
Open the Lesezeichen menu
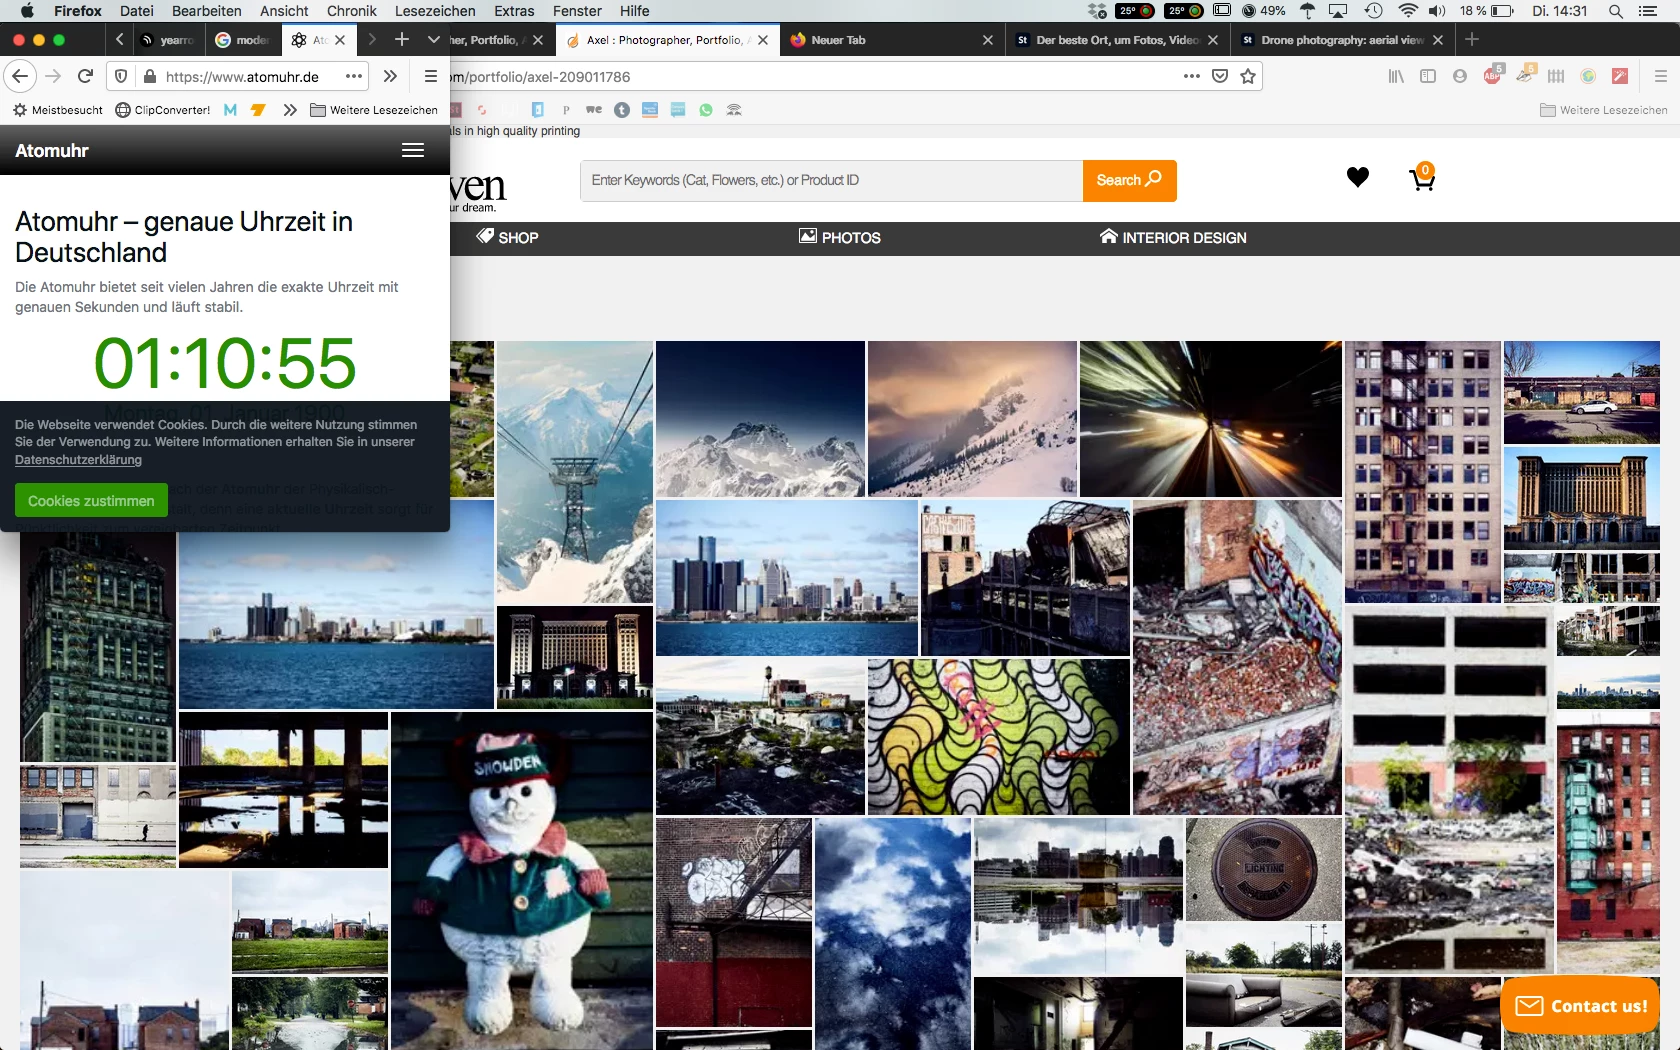point(435,11)
